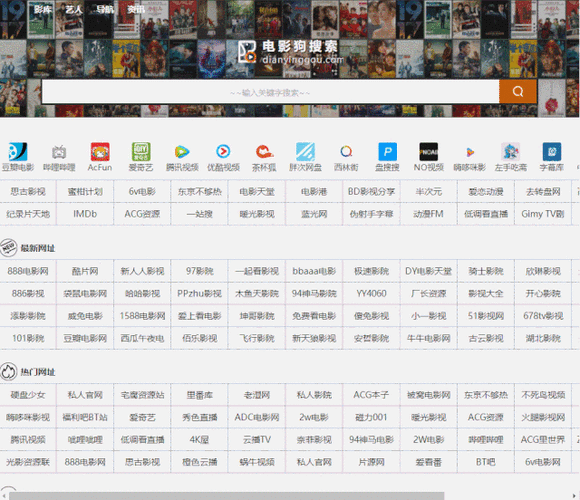Focus the keyword search input box
580x500 pixels.
(x=270, y=91)
